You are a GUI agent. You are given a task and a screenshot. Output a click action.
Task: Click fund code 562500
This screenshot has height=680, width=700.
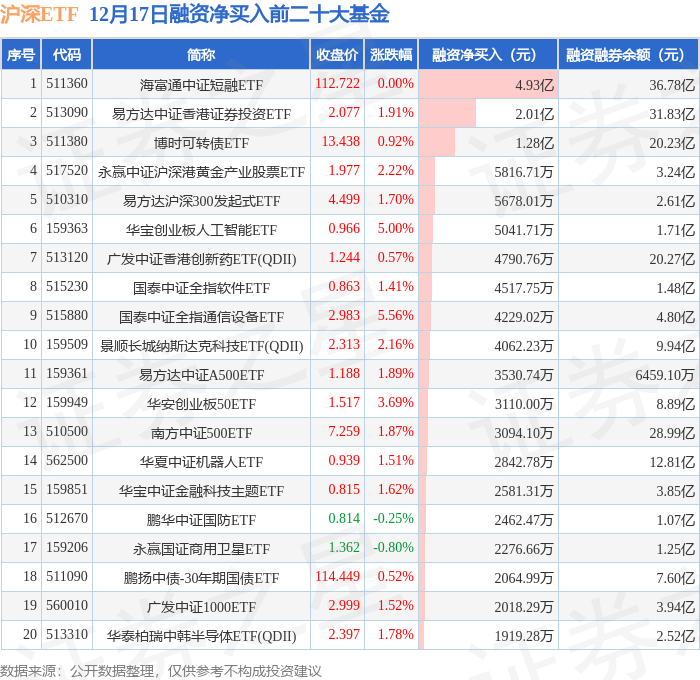point(67,461)
